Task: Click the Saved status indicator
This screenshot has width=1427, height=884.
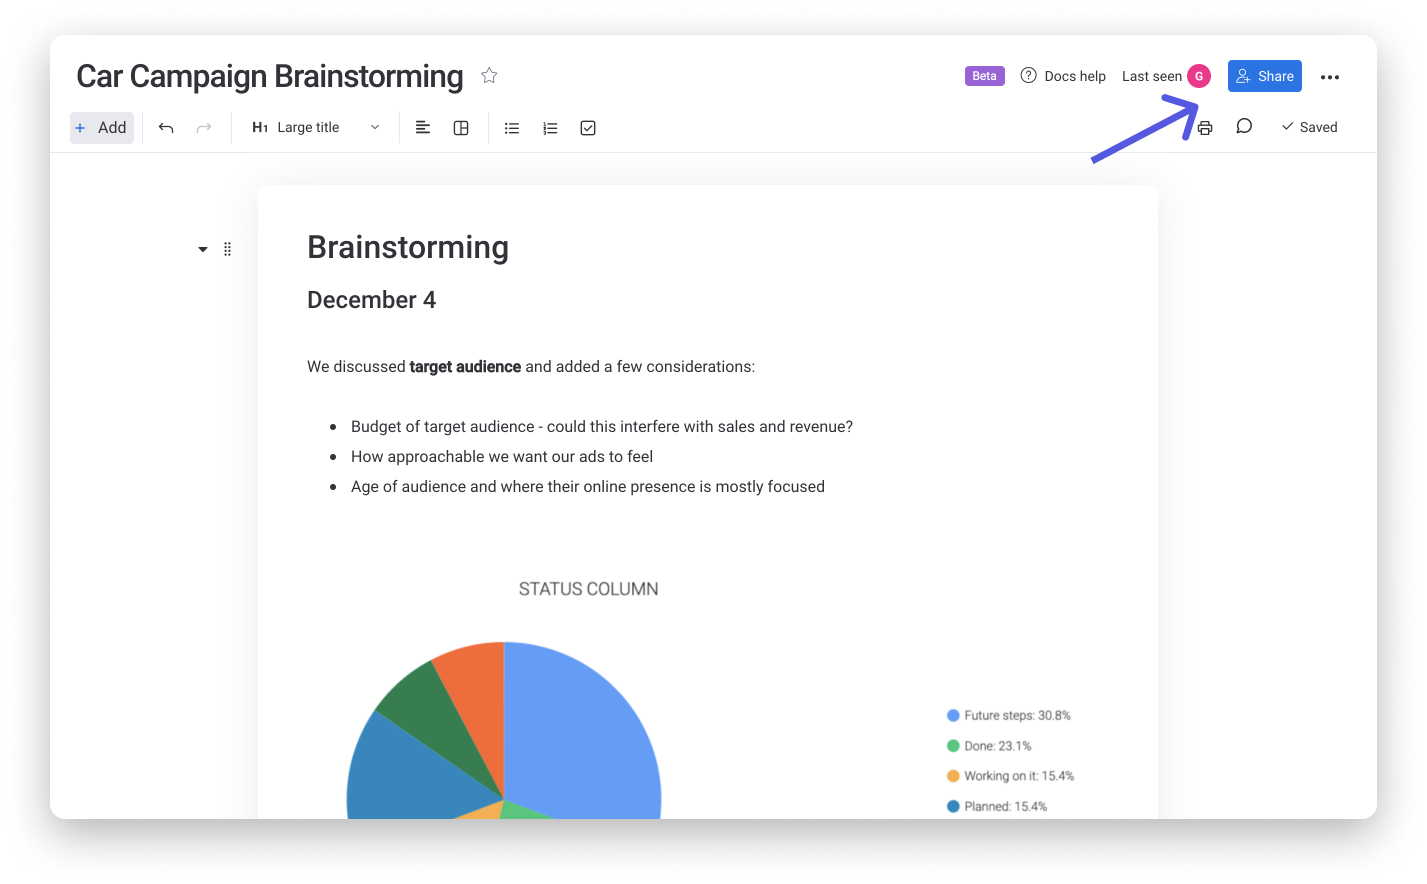Action: [1309, 127]
